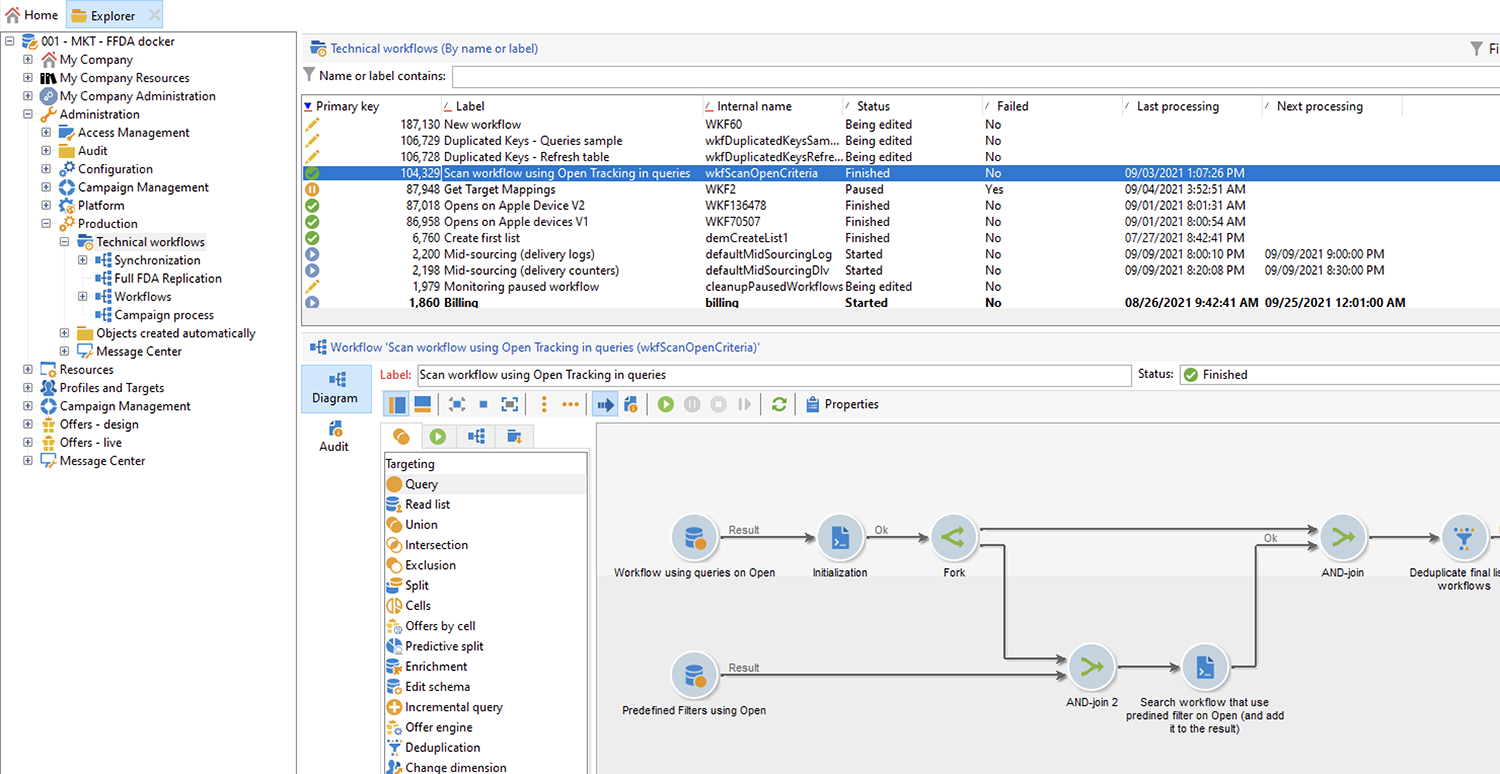Toggle the blue arrow progress display button
Viewport: 1500px width, 774px height.
pos(604,404)
